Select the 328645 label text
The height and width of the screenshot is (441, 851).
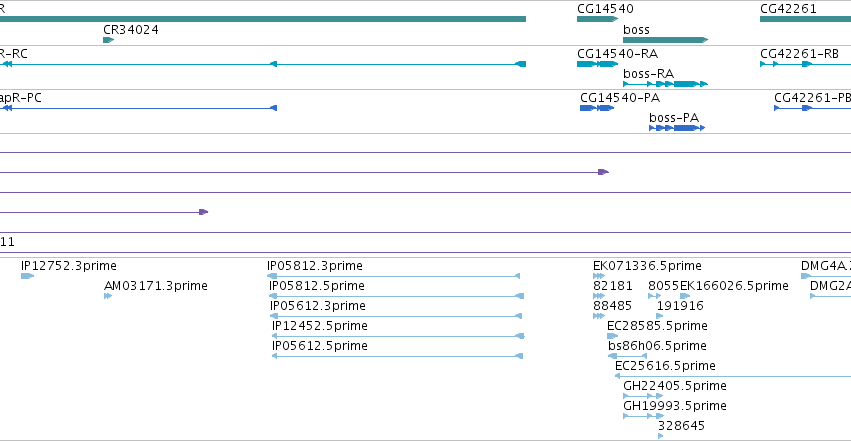[x=681, y=426]
